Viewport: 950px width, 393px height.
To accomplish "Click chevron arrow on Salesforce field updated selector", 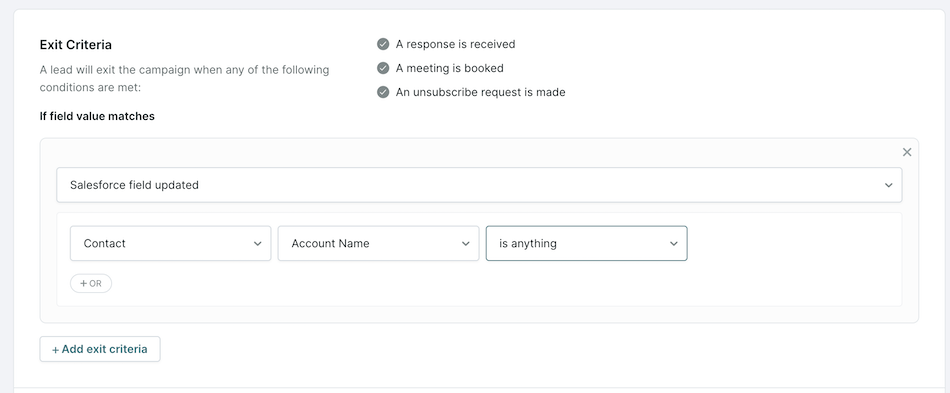I will (888, 185).
